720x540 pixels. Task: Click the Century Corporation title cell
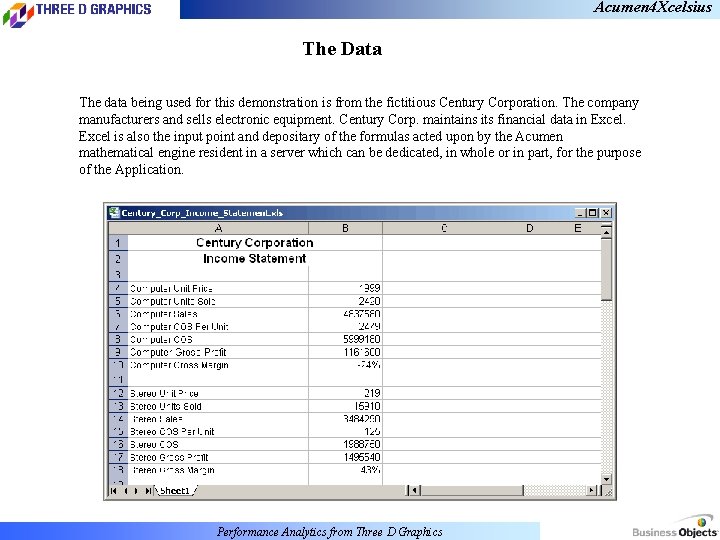tap(255, 243)
